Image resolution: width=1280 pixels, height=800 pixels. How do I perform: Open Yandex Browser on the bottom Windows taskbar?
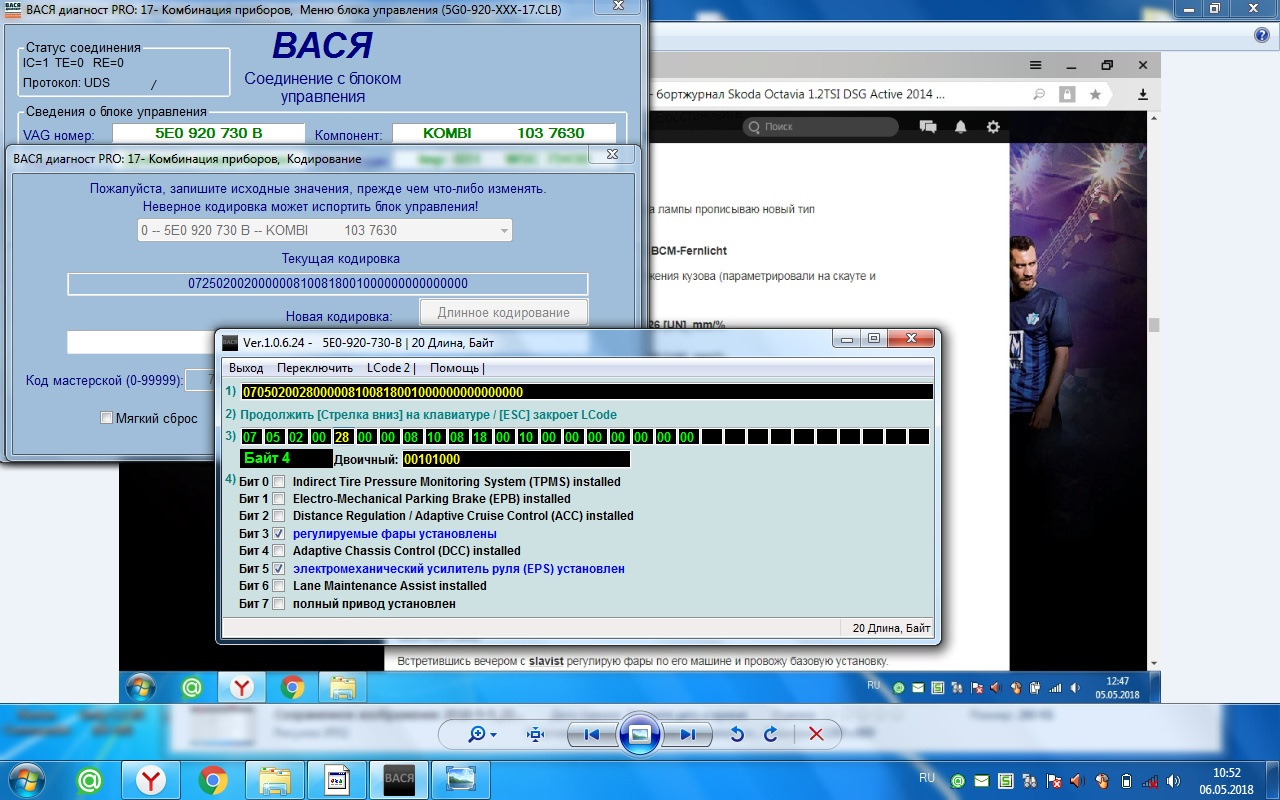pyautogui.click(x=151, y=779)
